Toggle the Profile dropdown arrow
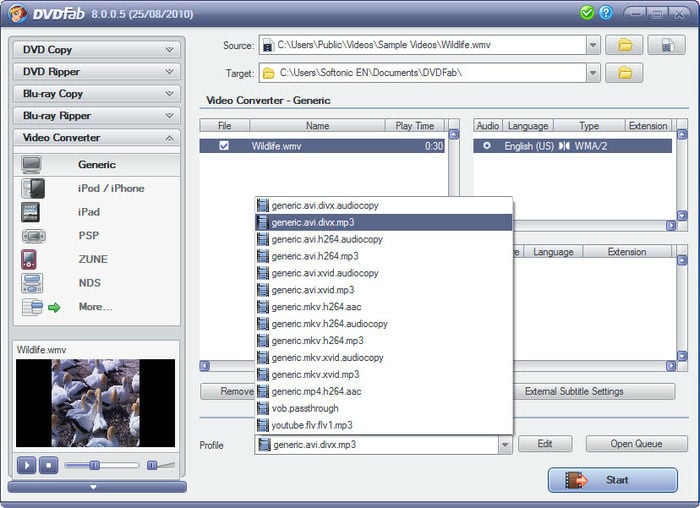Image resolution: width=700 pixels, height=508 pixels. pos(505,445)
